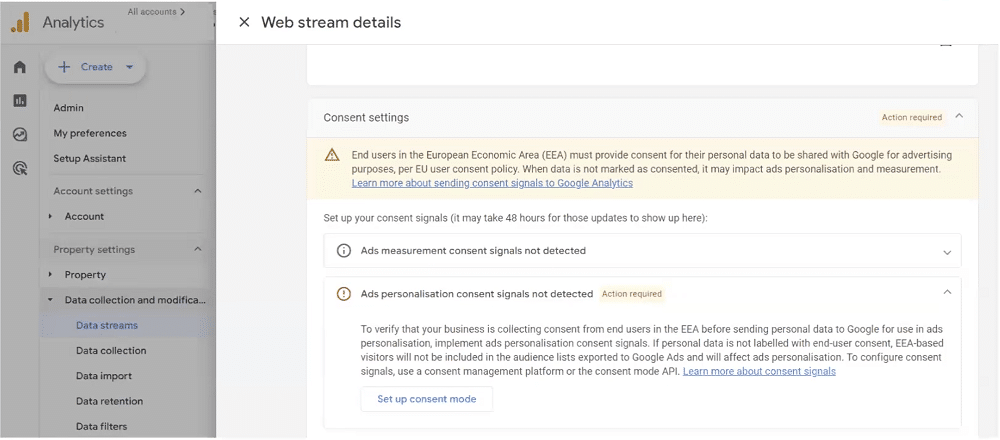Open My preferences in the sidebar
Viewport: 1000px width, 440px height.
(90, 133)
